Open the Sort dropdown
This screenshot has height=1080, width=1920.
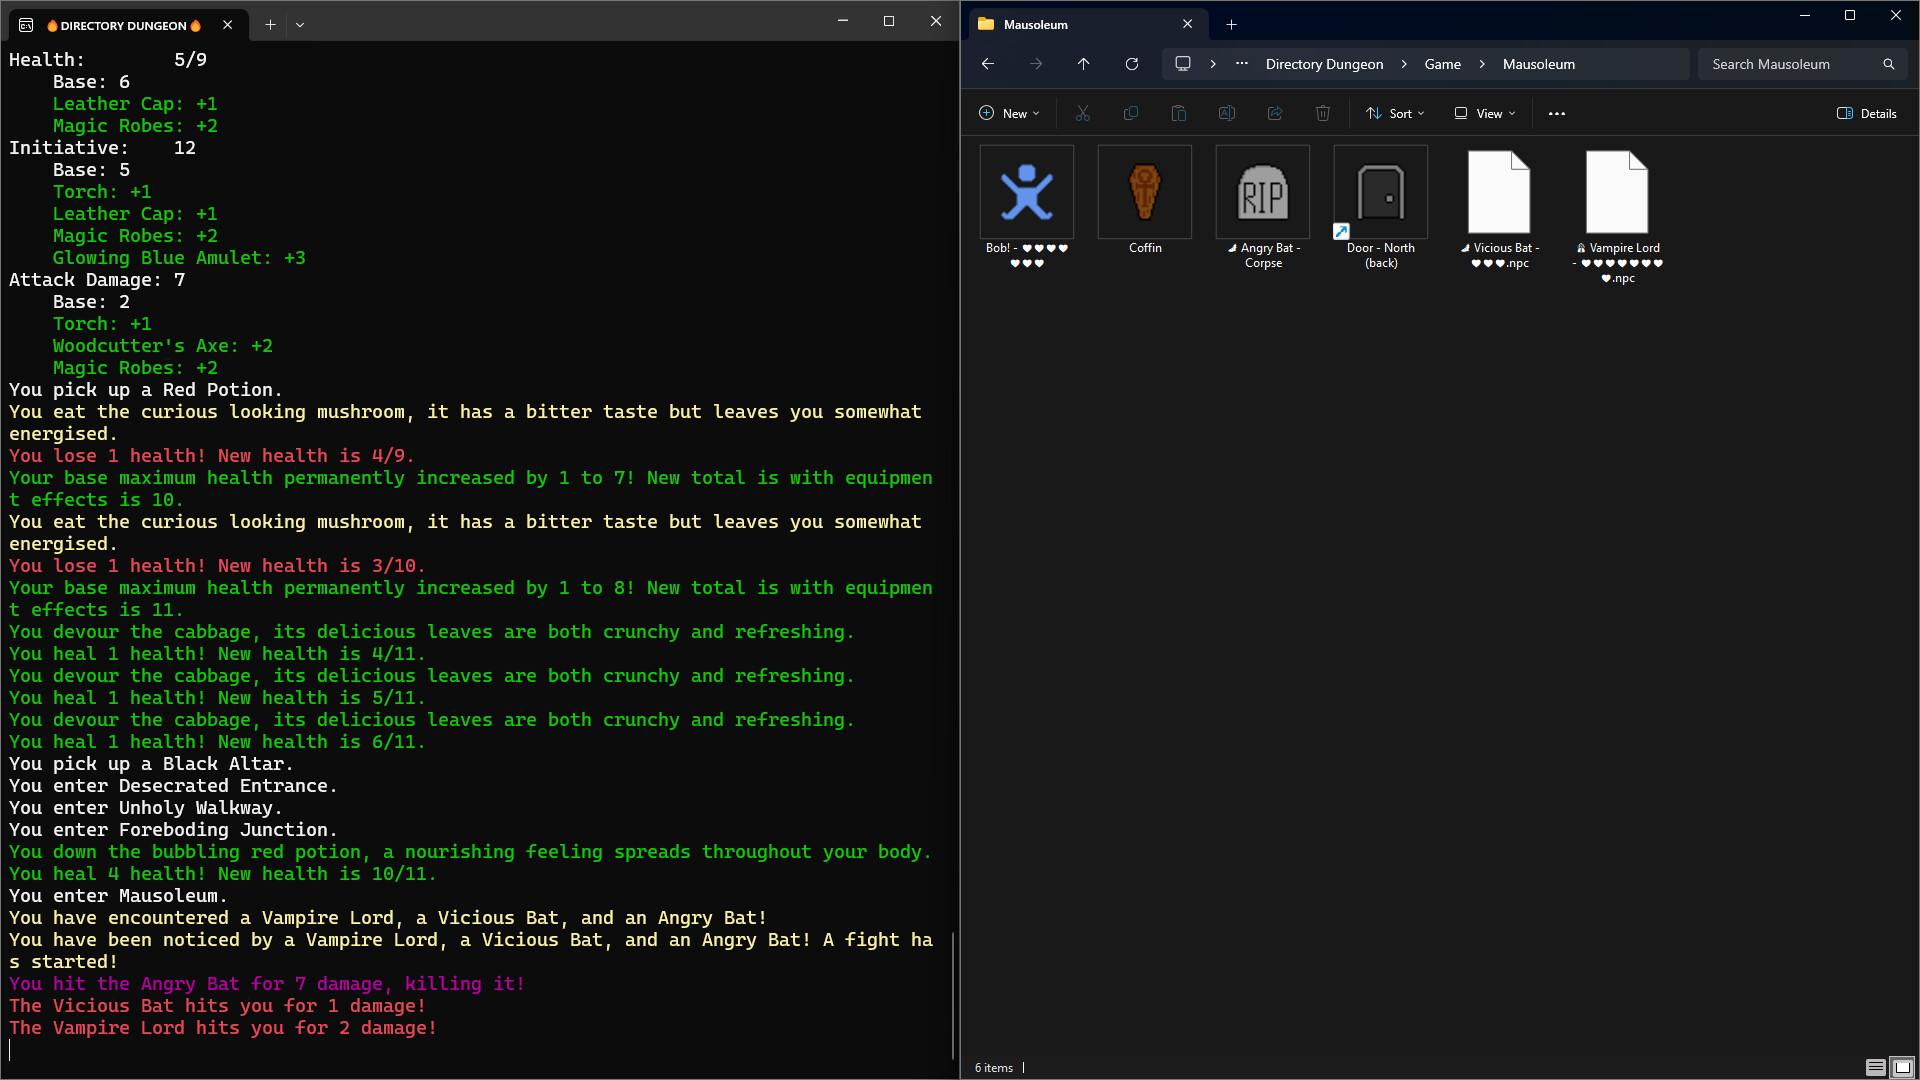(x=1395, y=113)
